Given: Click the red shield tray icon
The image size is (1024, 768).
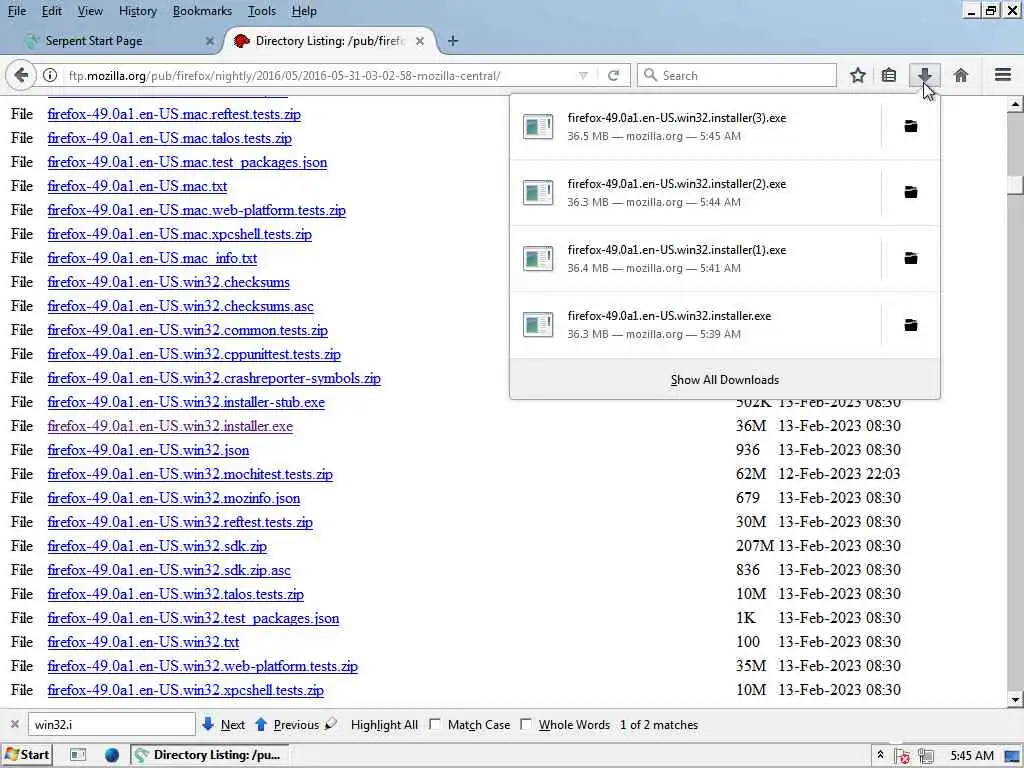Looking at the screenshot, I should 903,756.
